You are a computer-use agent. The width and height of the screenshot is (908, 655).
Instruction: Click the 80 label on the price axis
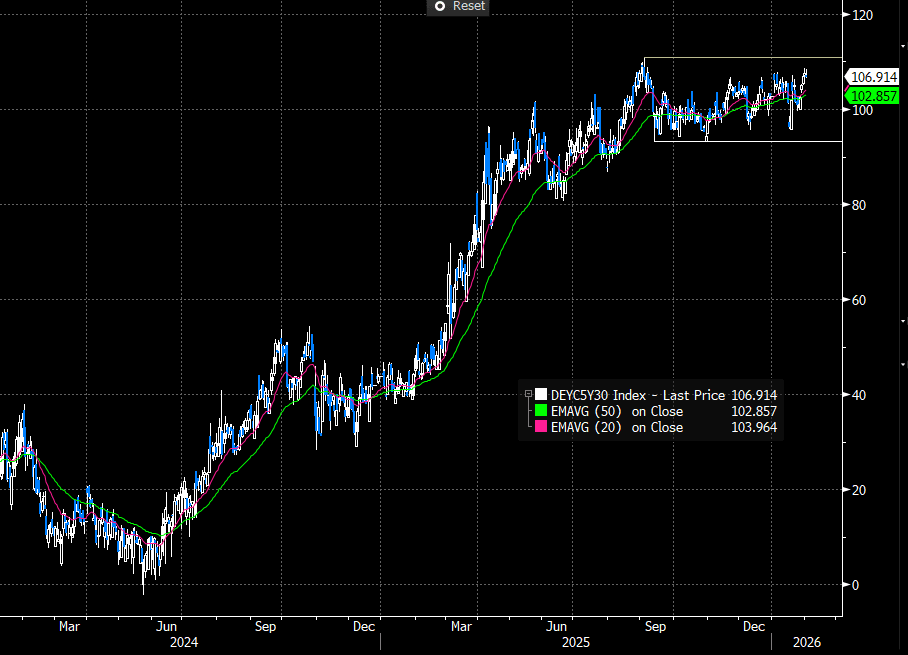pyautogui.click(x=859, y=205)
